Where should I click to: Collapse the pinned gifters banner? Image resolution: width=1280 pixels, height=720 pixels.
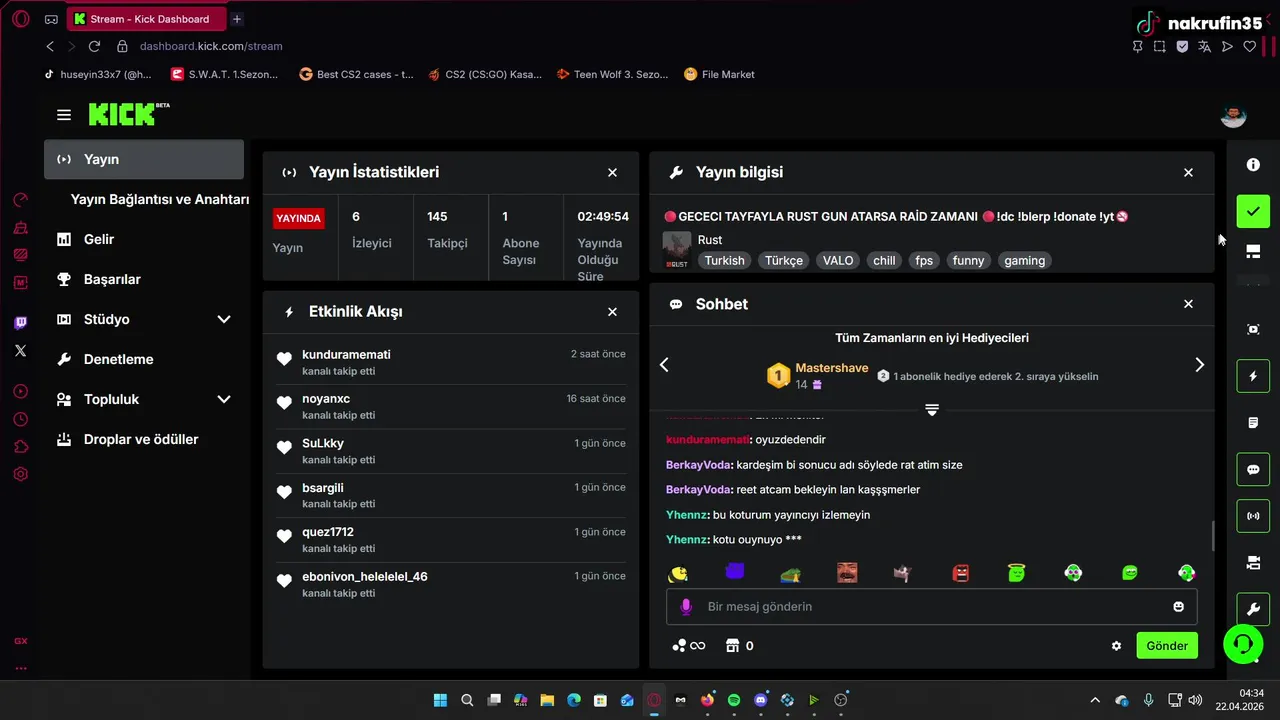pos(932,410)
